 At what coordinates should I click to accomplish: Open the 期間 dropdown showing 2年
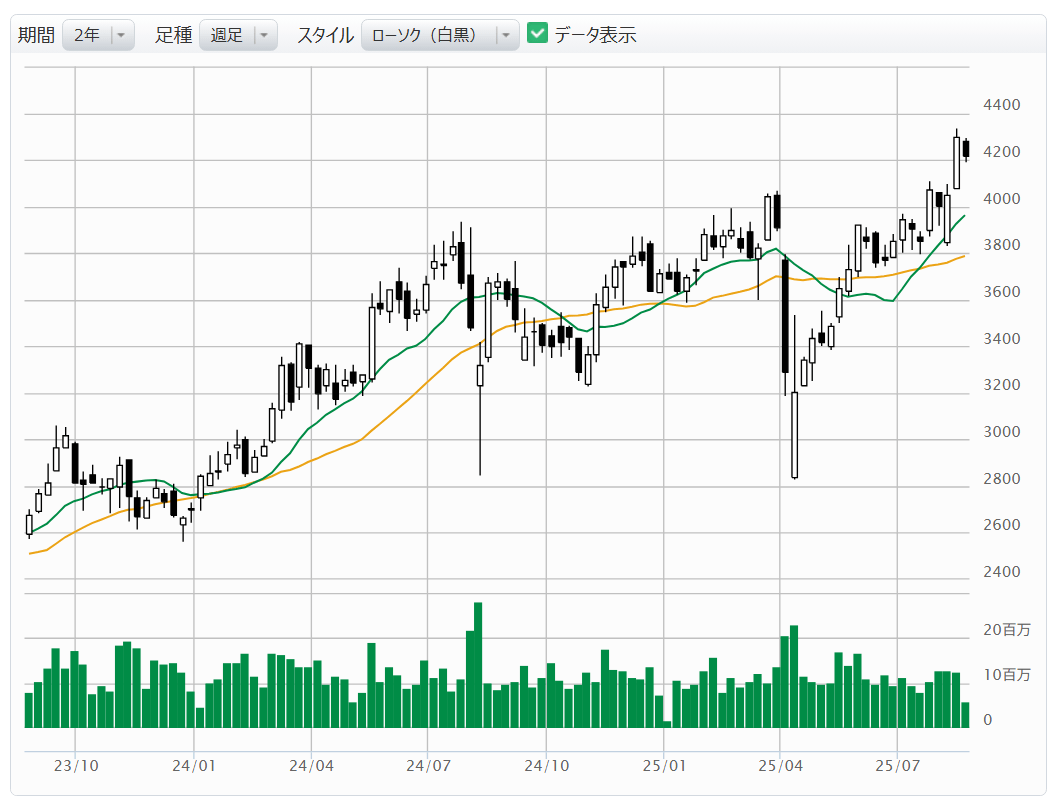pos(98,35)
